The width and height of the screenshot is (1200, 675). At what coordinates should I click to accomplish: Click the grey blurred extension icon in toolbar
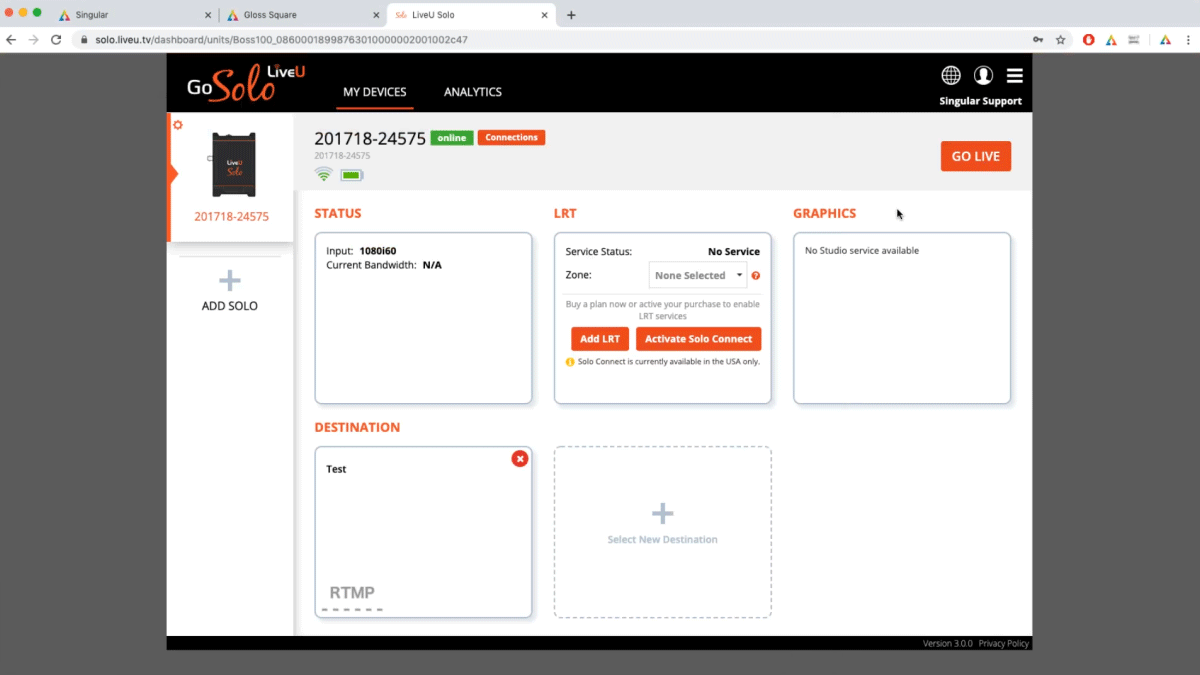(1134, 40)
